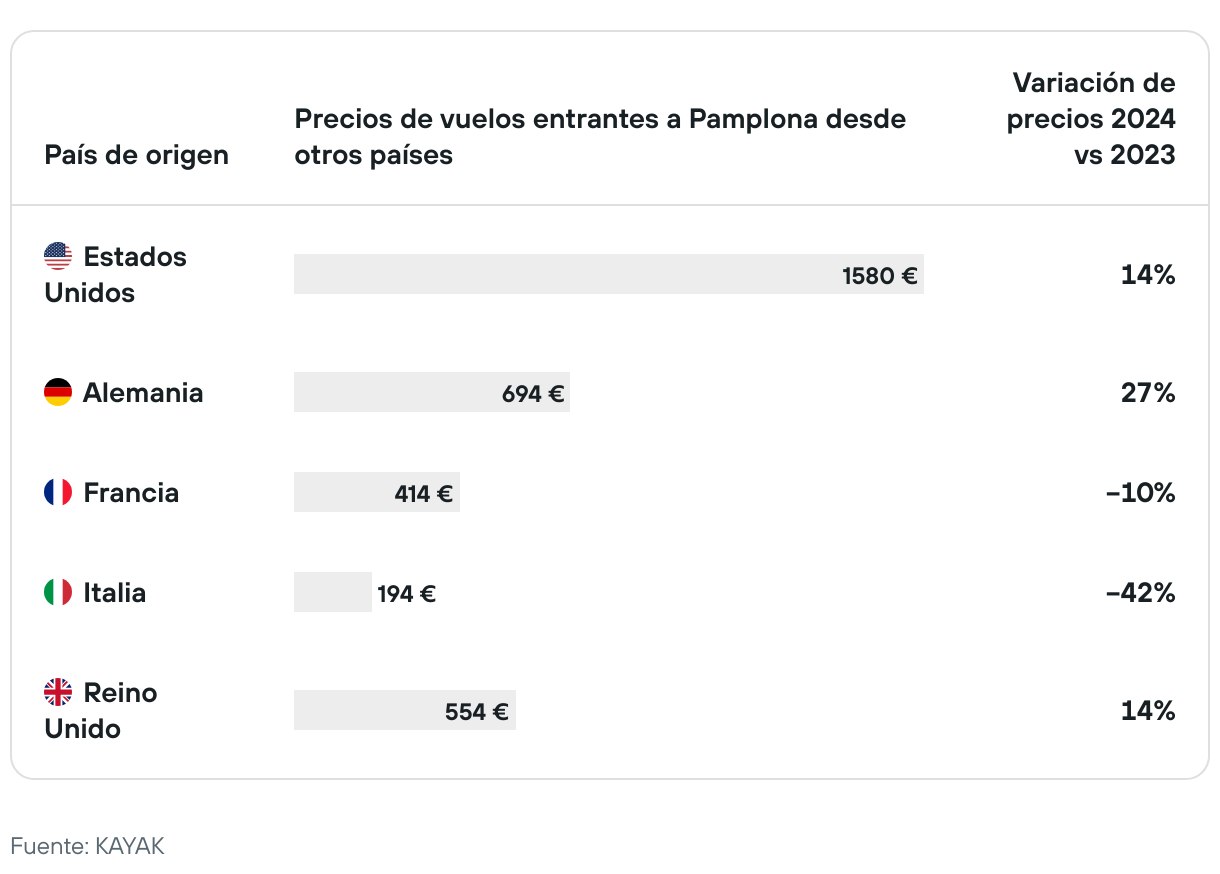Click the -42% variation value

pyautogui.click(x=1140, y=592)
